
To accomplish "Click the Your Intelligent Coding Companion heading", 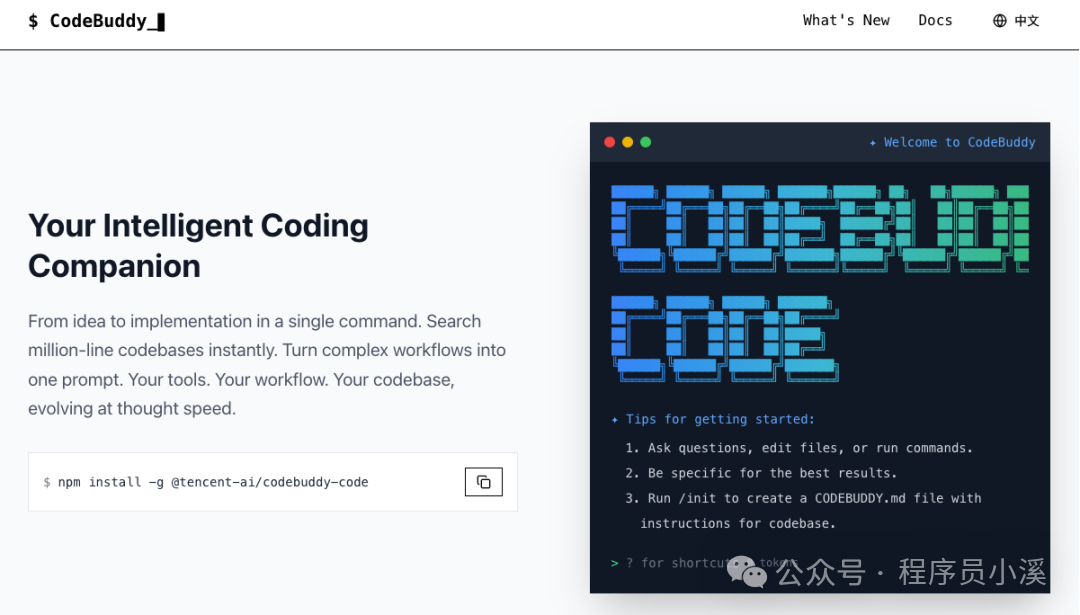I will tap(198, 245).
